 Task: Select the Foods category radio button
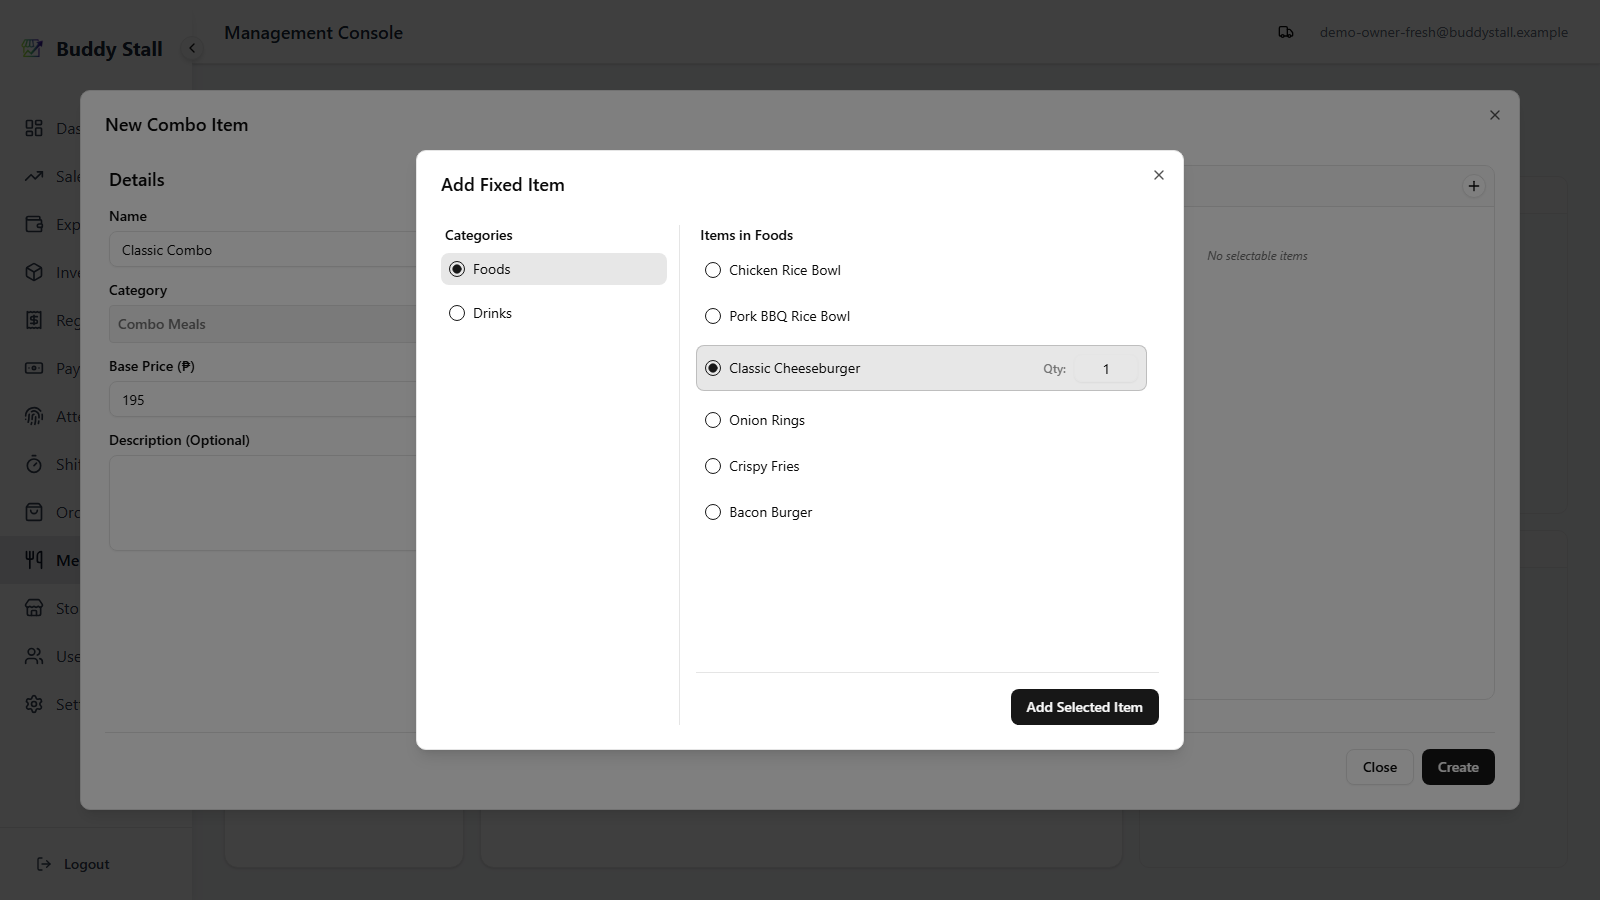457,269
